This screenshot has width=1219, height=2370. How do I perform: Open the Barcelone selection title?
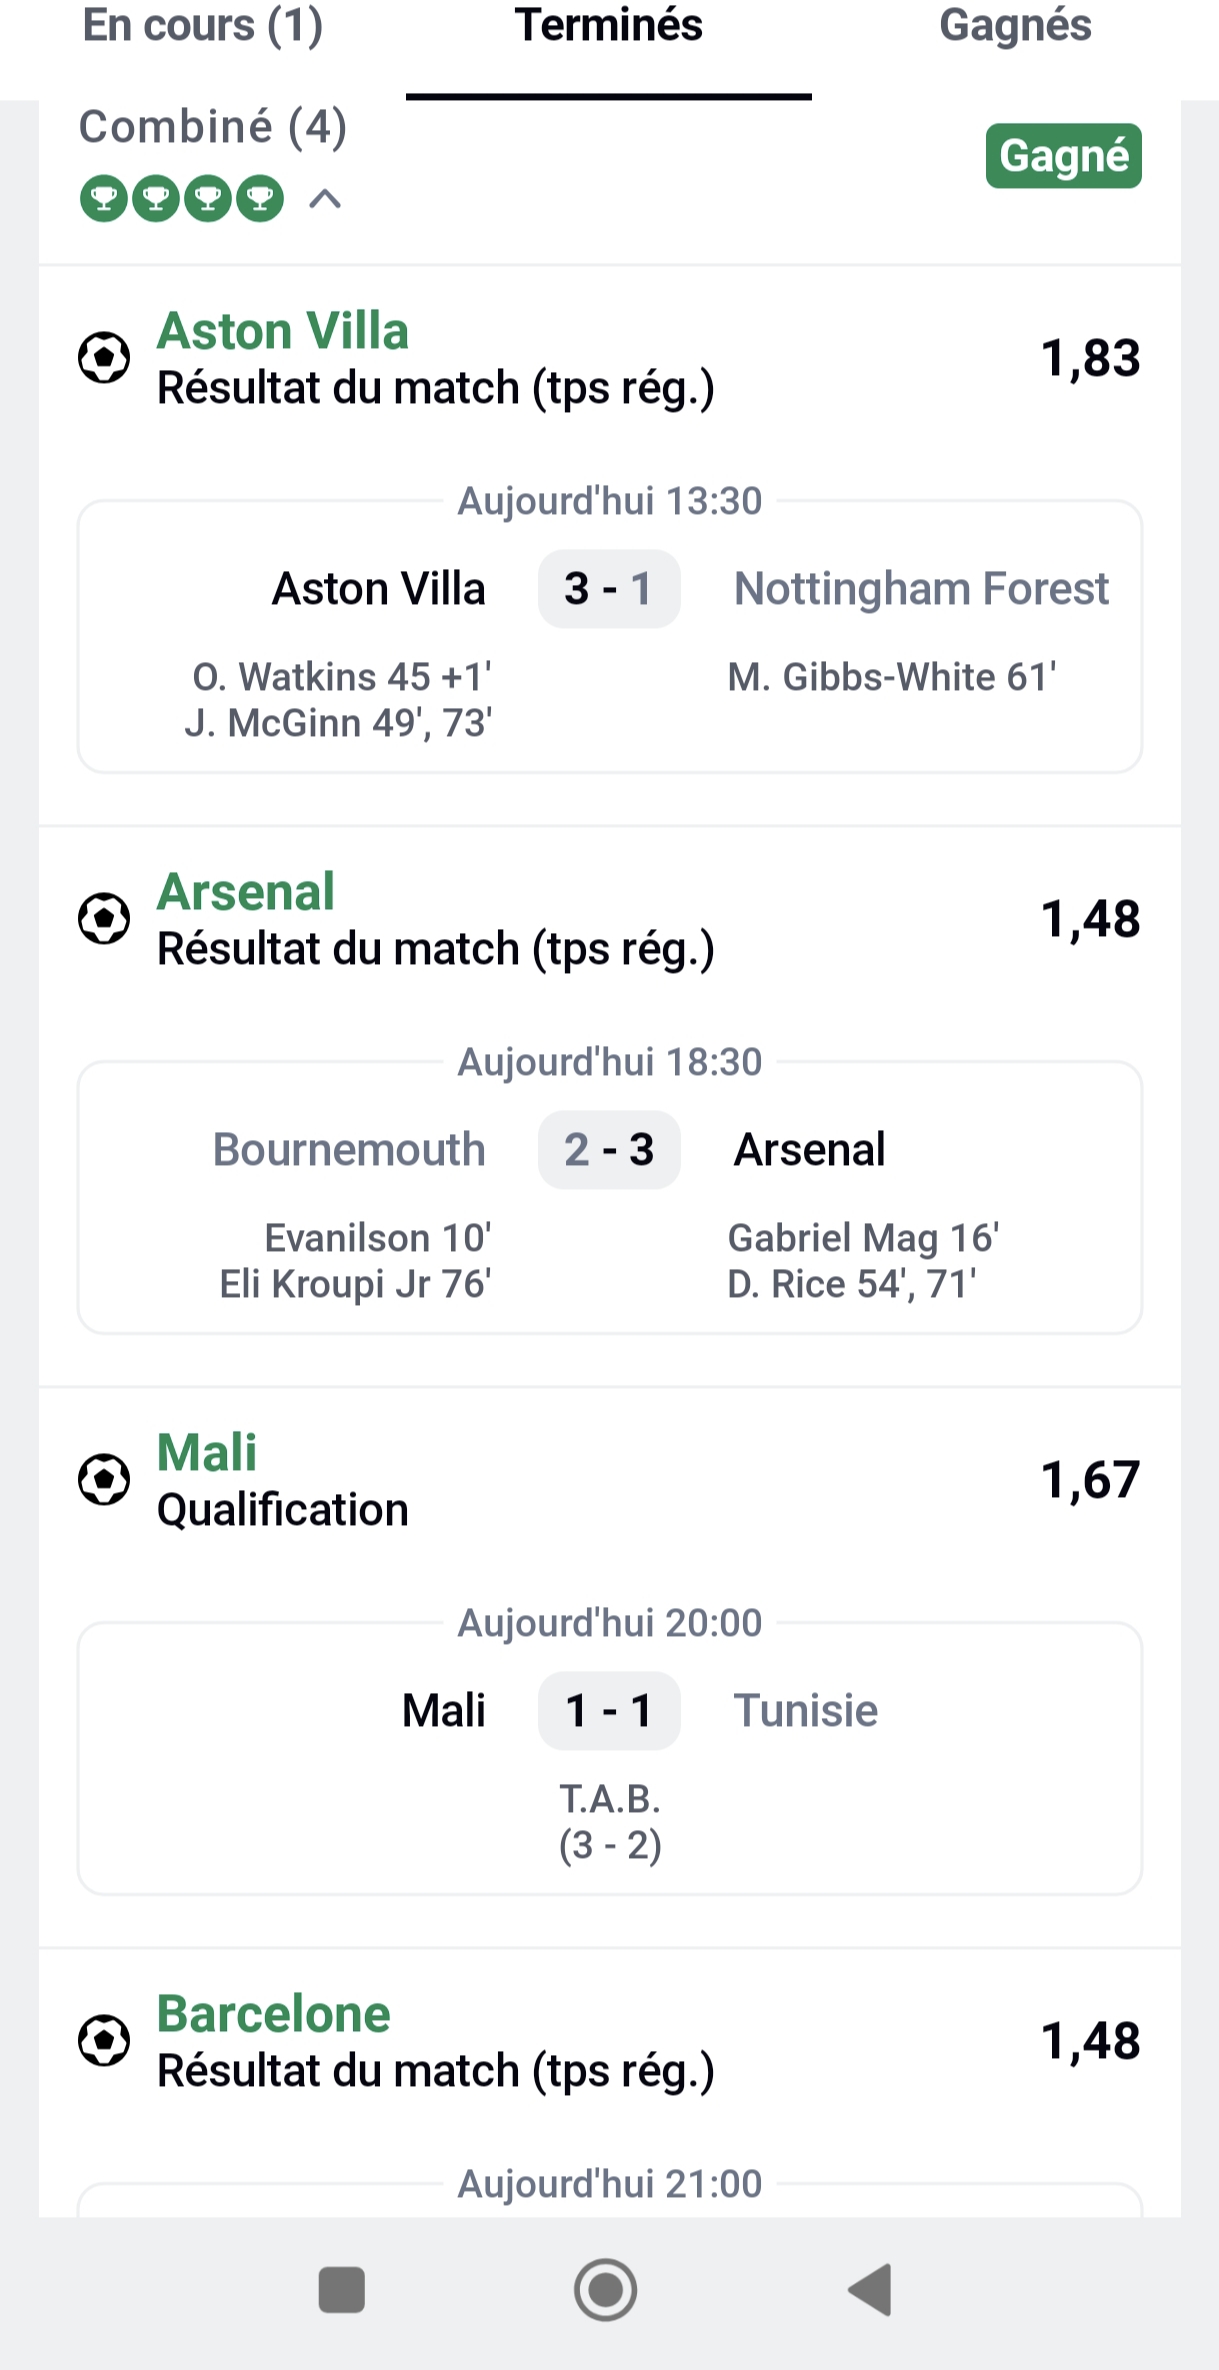(x=273, y=2014)
